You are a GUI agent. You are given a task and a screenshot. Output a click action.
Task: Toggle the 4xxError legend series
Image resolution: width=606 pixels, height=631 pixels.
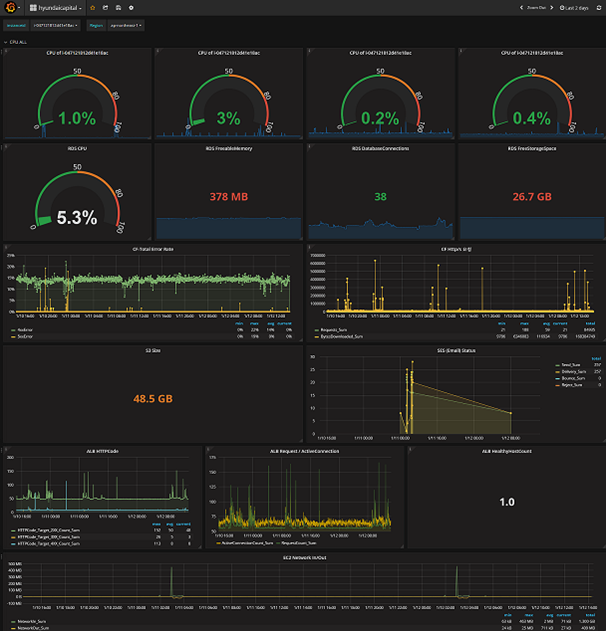[x=23, y=330]
